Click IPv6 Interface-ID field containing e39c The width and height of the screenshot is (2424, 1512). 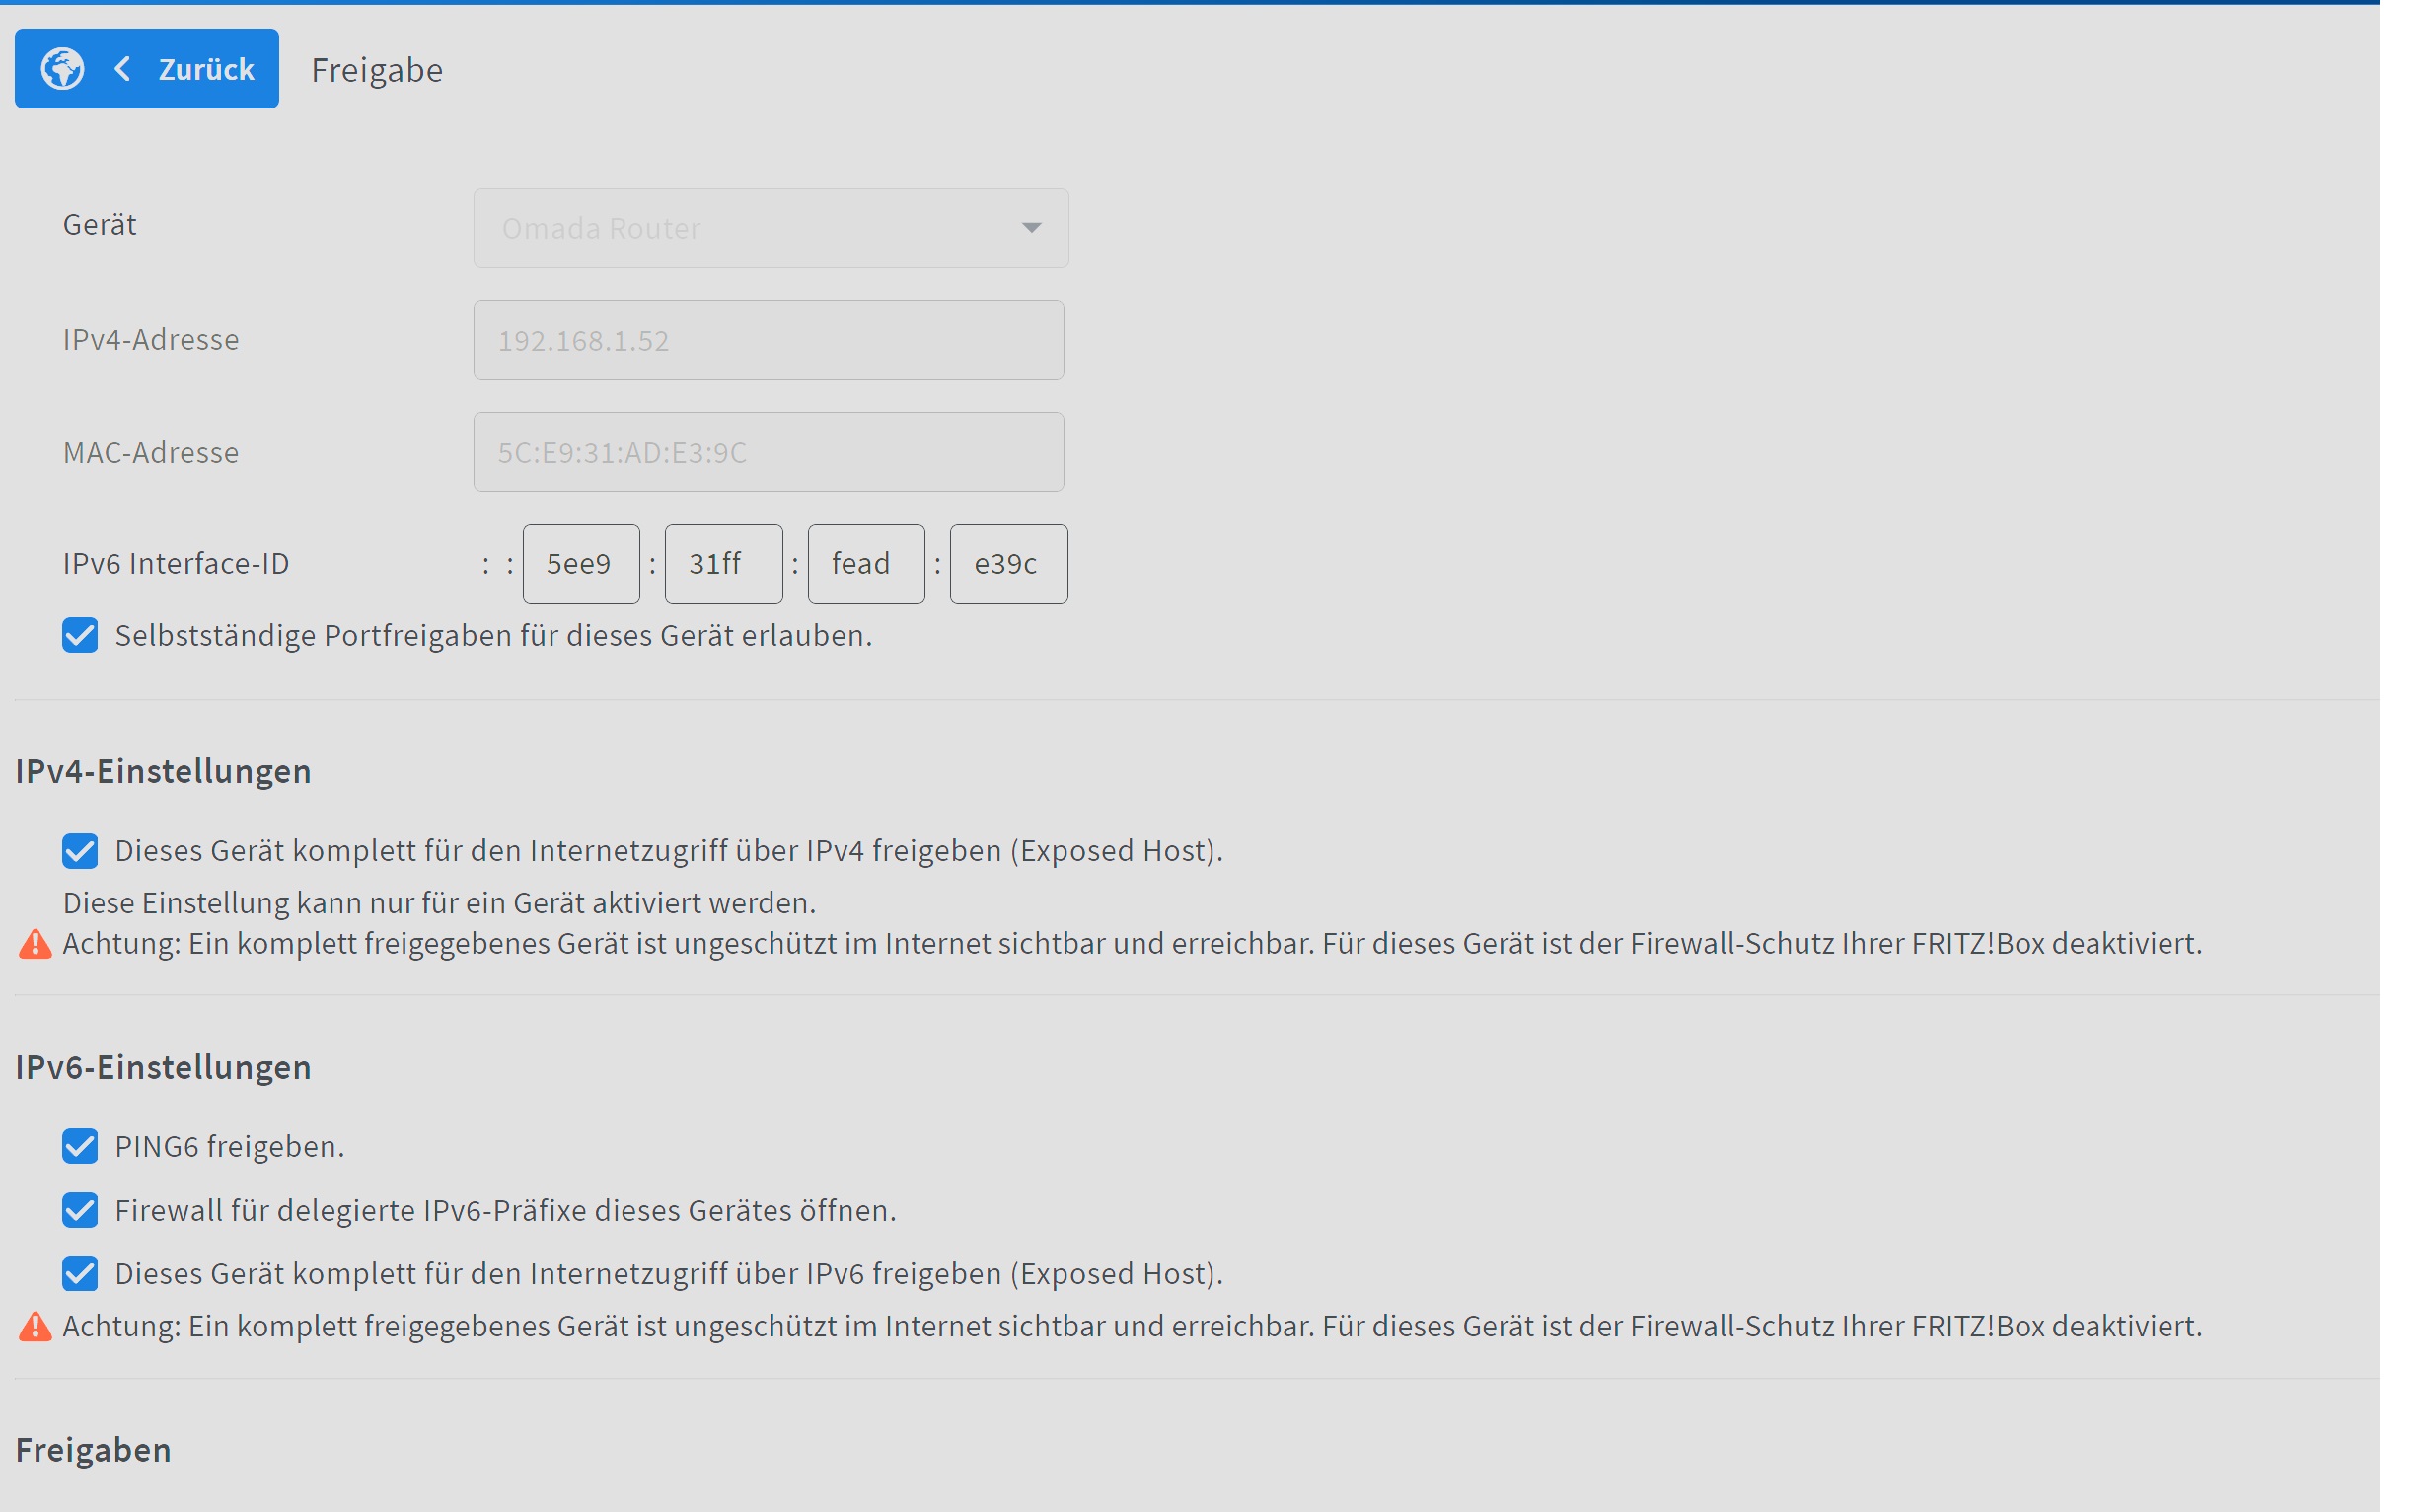(1008, 564)
